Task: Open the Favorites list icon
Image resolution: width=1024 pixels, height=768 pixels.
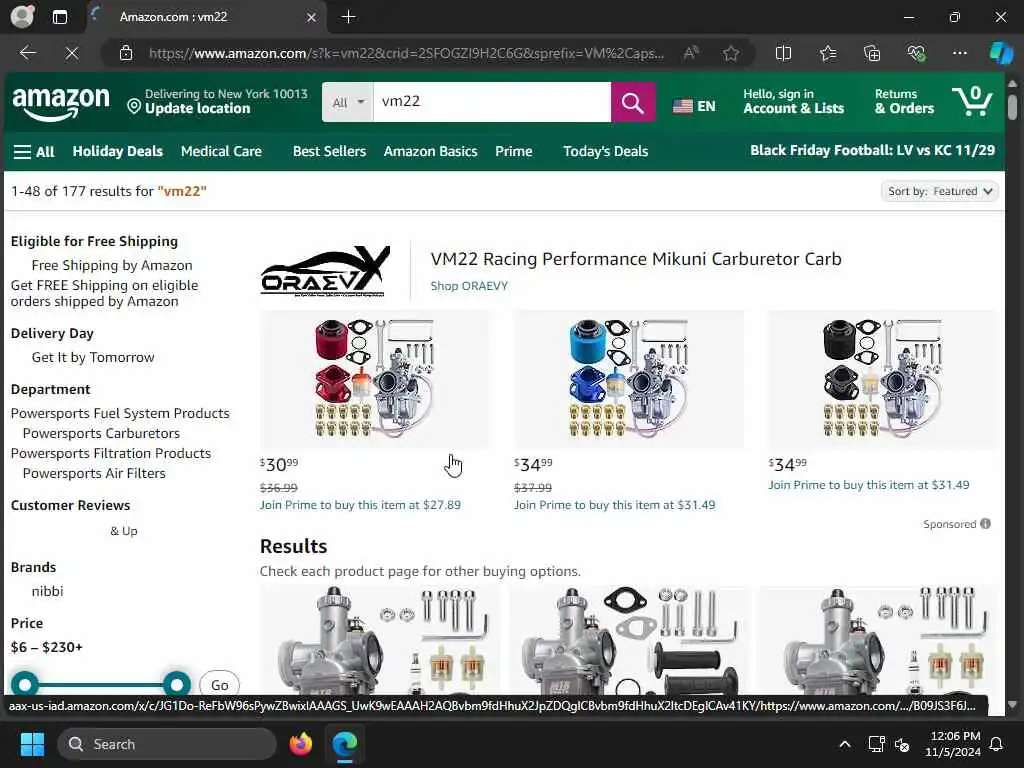Action: 828,53
